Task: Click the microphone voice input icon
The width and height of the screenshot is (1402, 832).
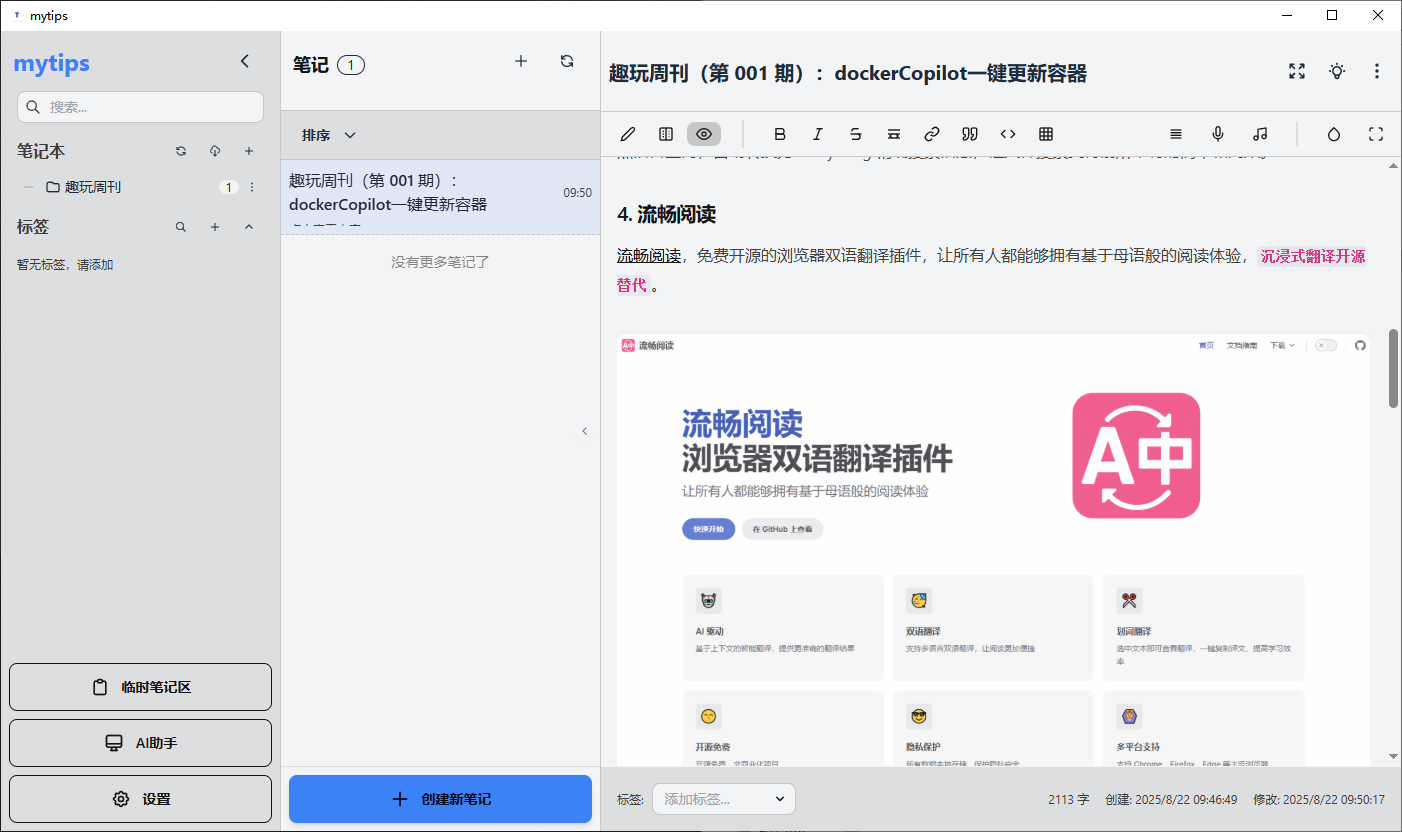Action: coord(1218,134)
